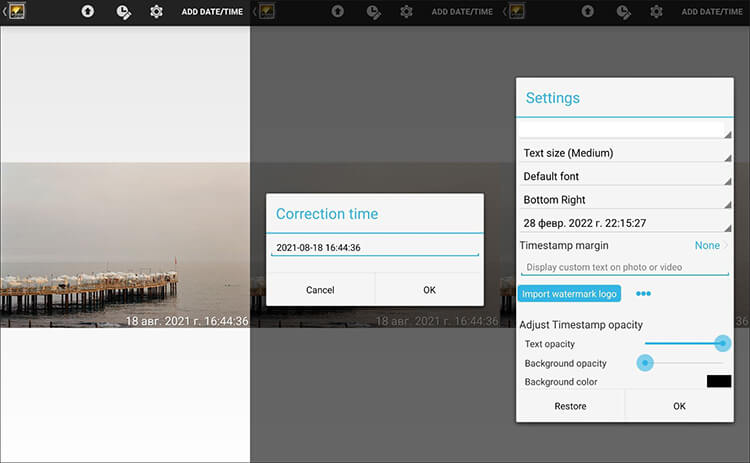Click the custom text input in Settings
Screen dimensions: 750x463
pos(625,267)
